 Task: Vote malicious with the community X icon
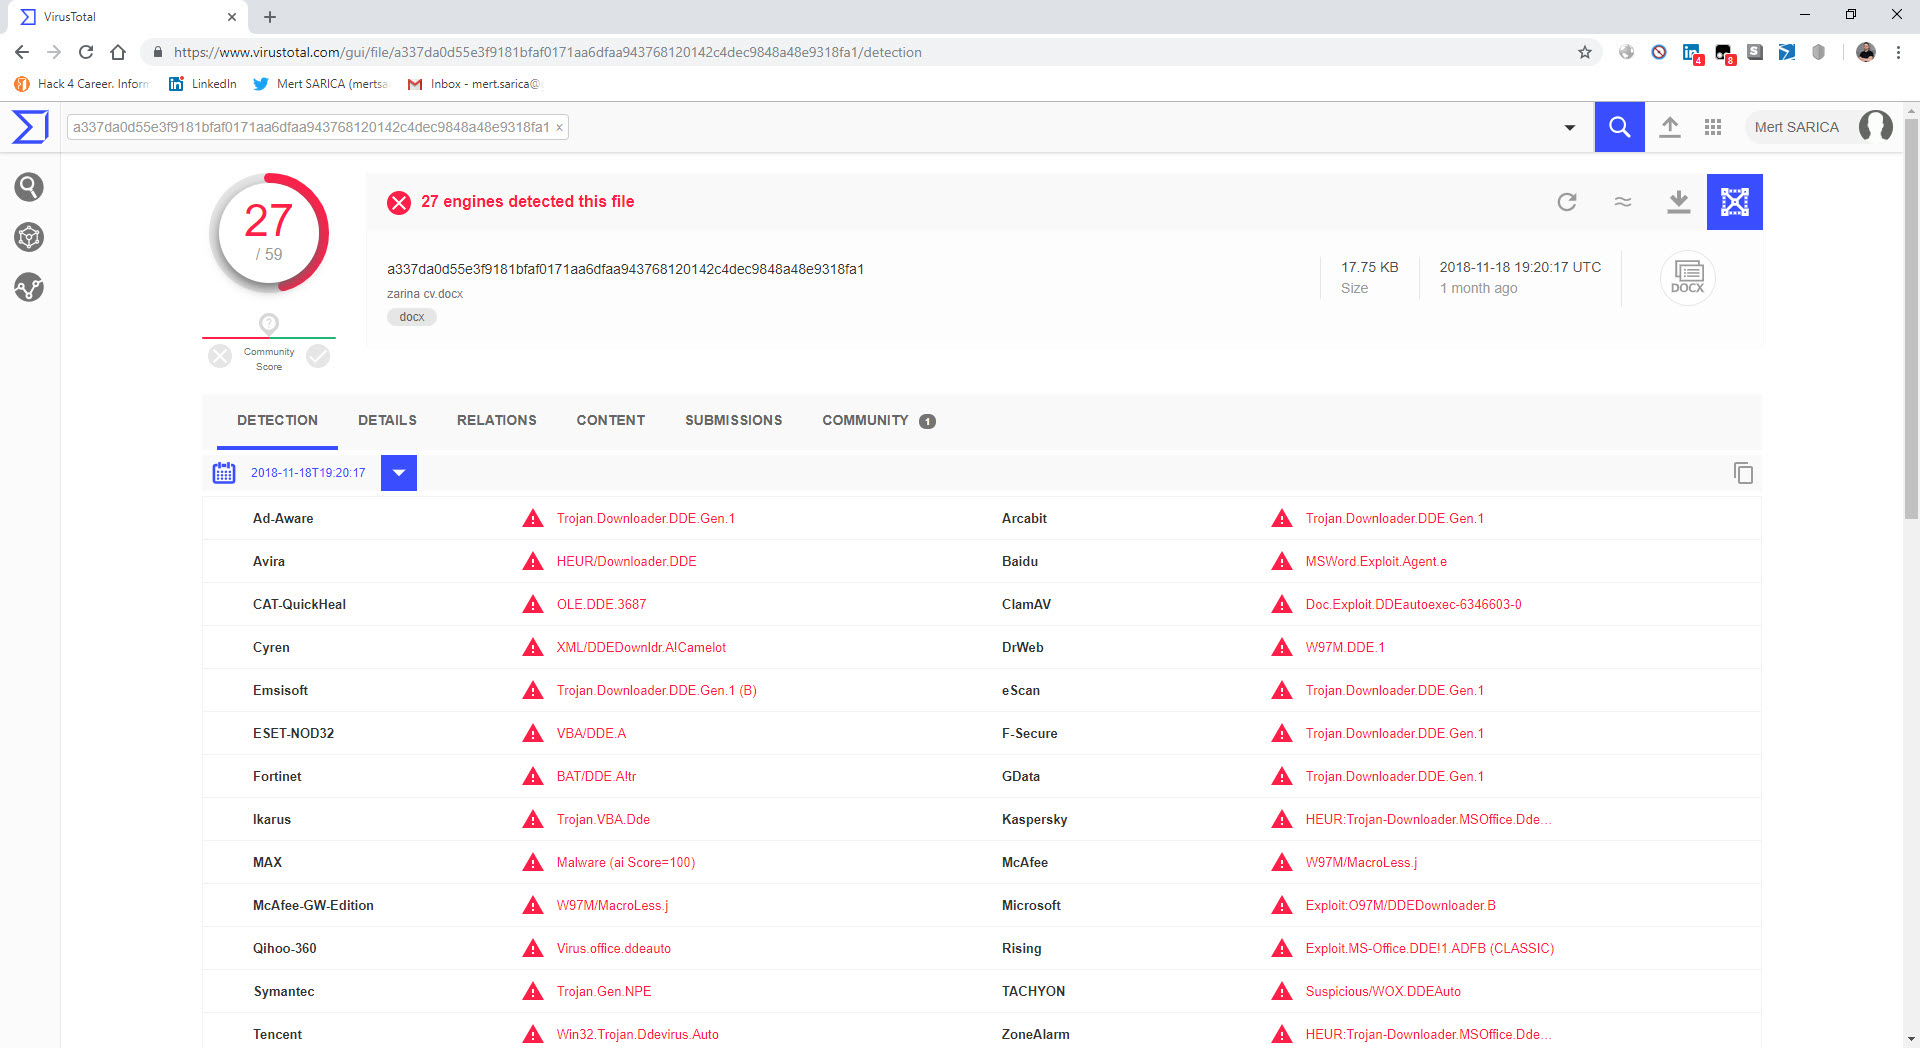[x=220, y=356]
